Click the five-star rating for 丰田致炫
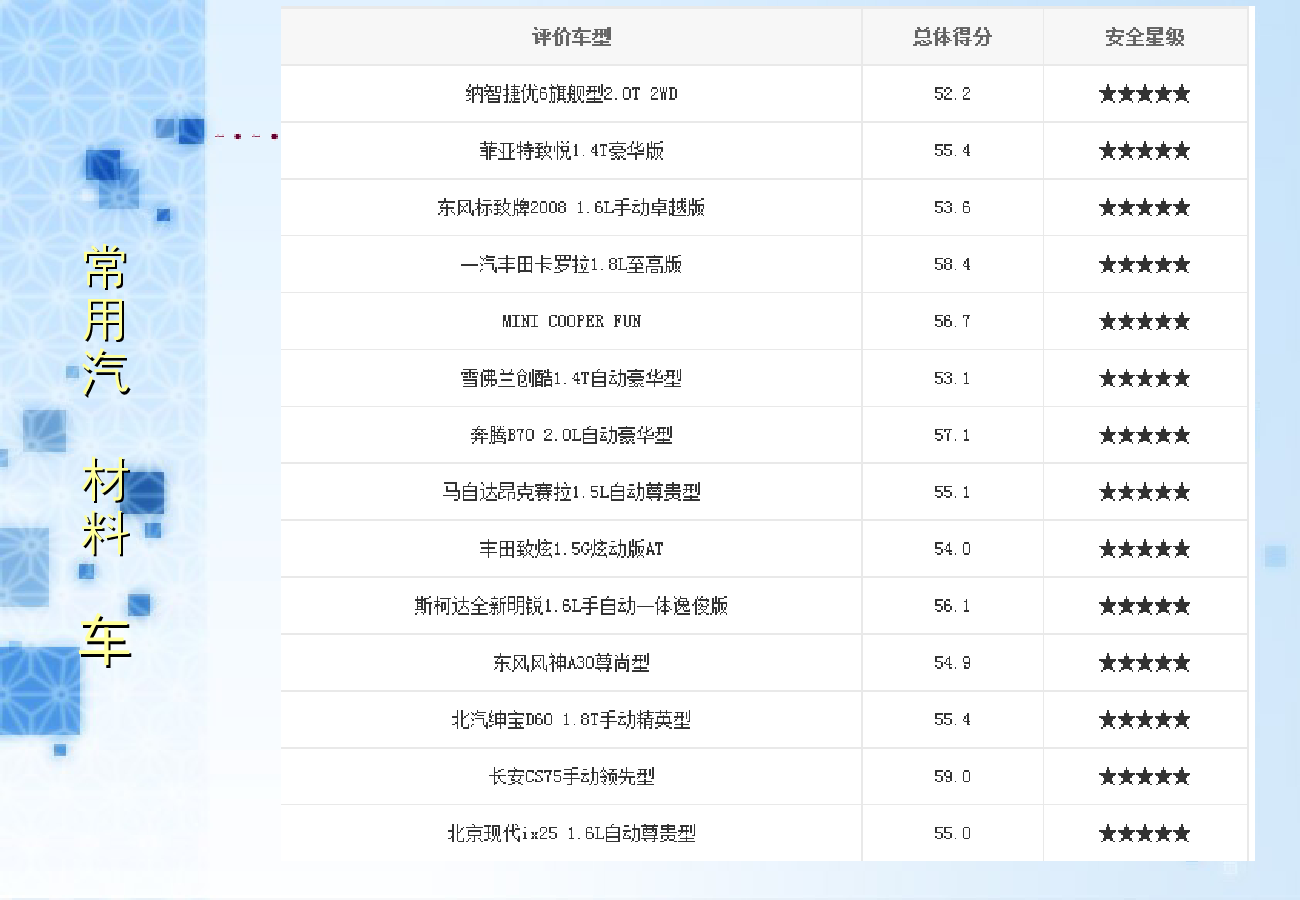Image resolution: width=1300 pixels, height=900 pixels. 1145,549
